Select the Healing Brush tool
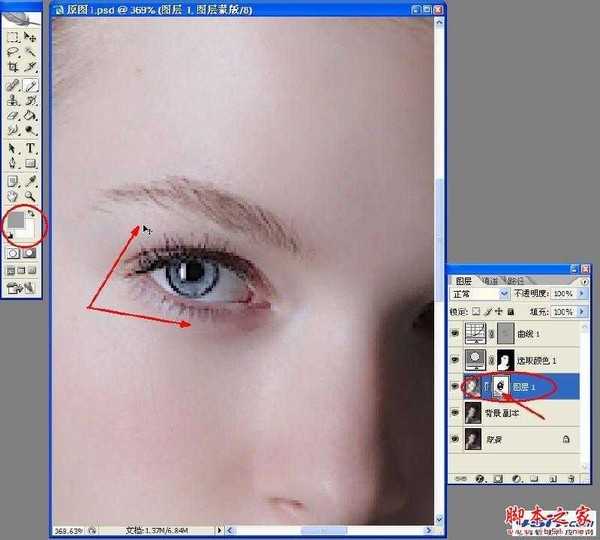 coord(13,85)
